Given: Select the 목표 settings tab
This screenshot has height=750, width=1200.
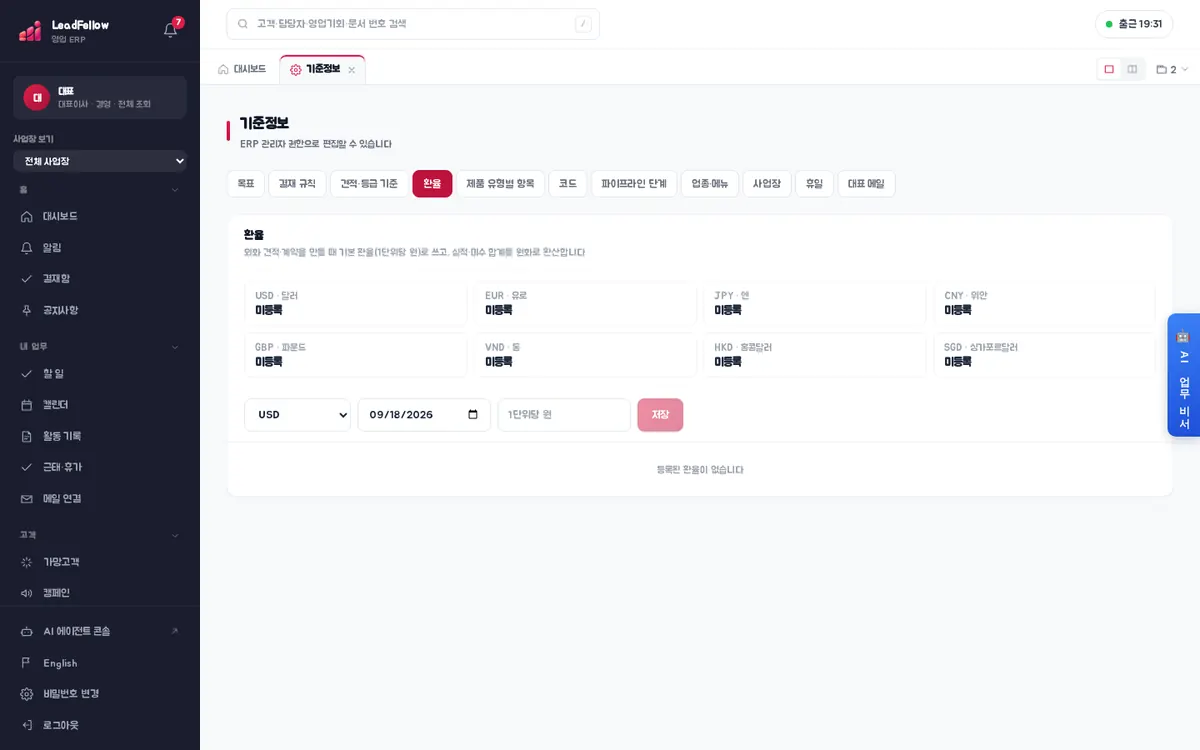Looking at the screenshot, I should 246,184.
